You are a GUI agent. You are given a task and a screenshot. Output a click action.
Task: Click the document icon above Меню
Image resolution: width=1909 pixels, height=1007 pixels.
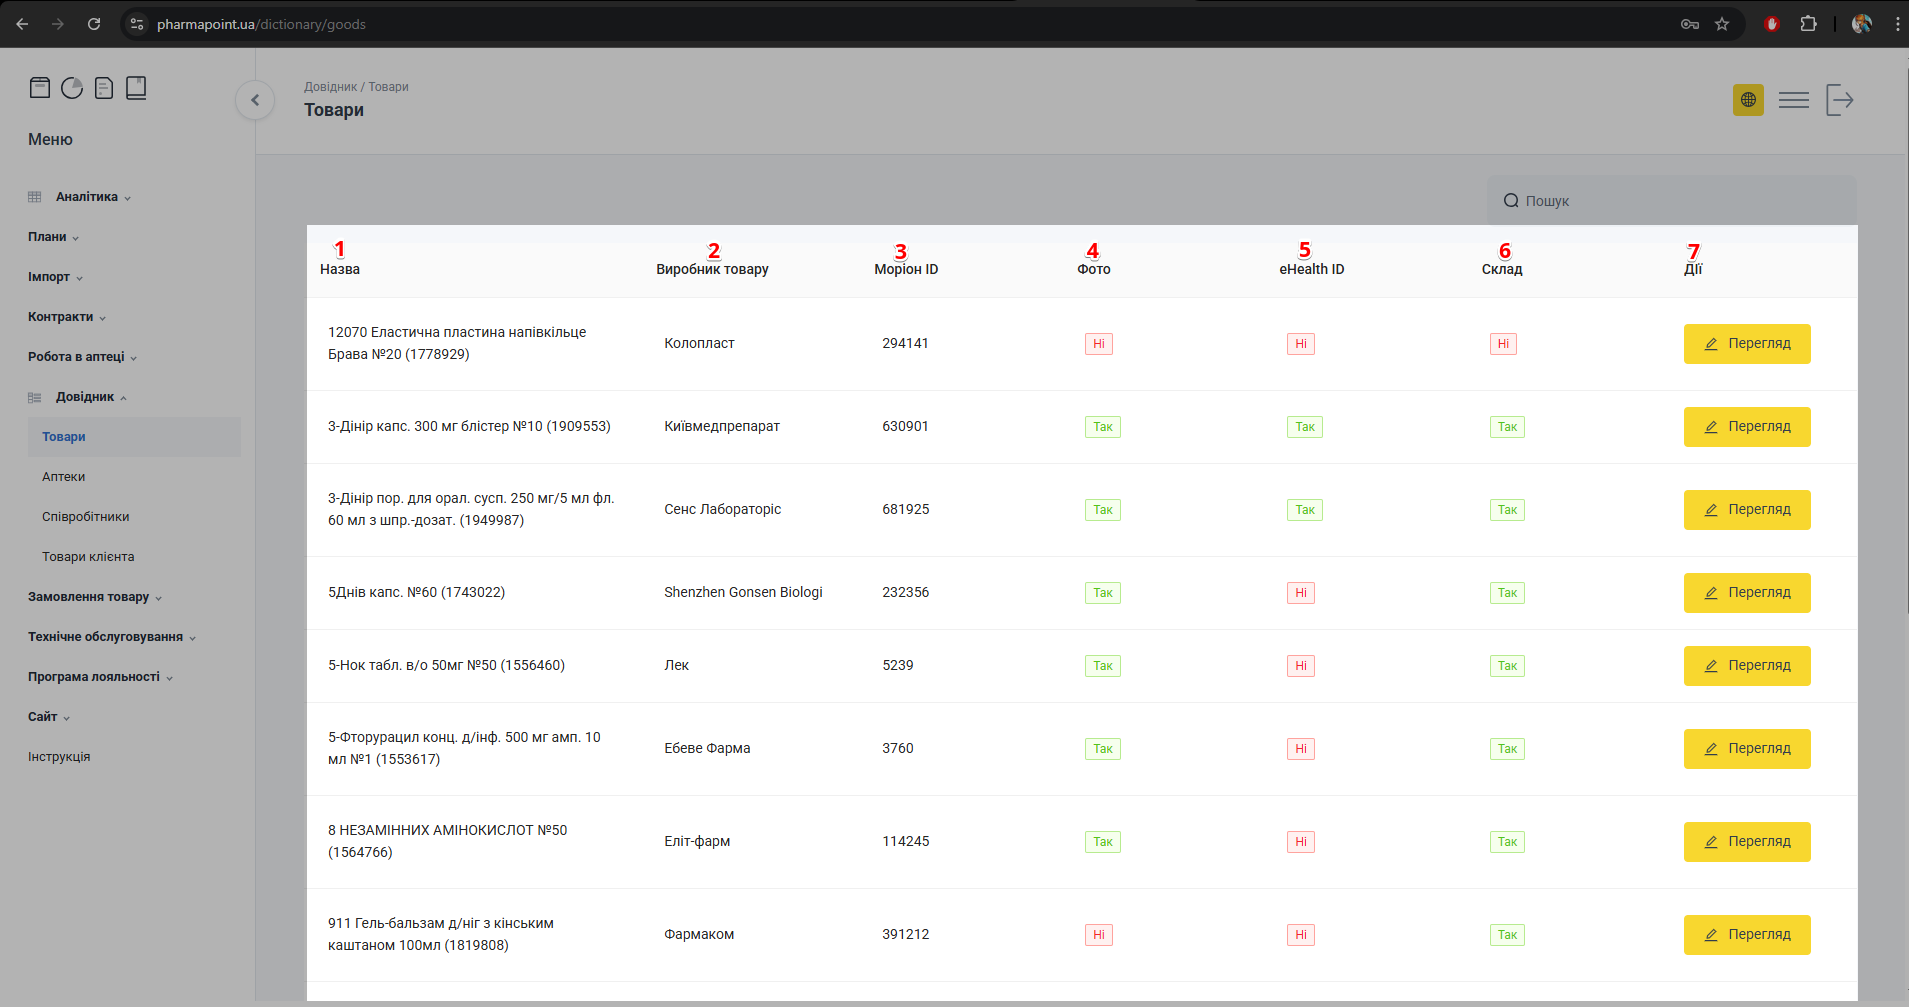pos(104,88)
